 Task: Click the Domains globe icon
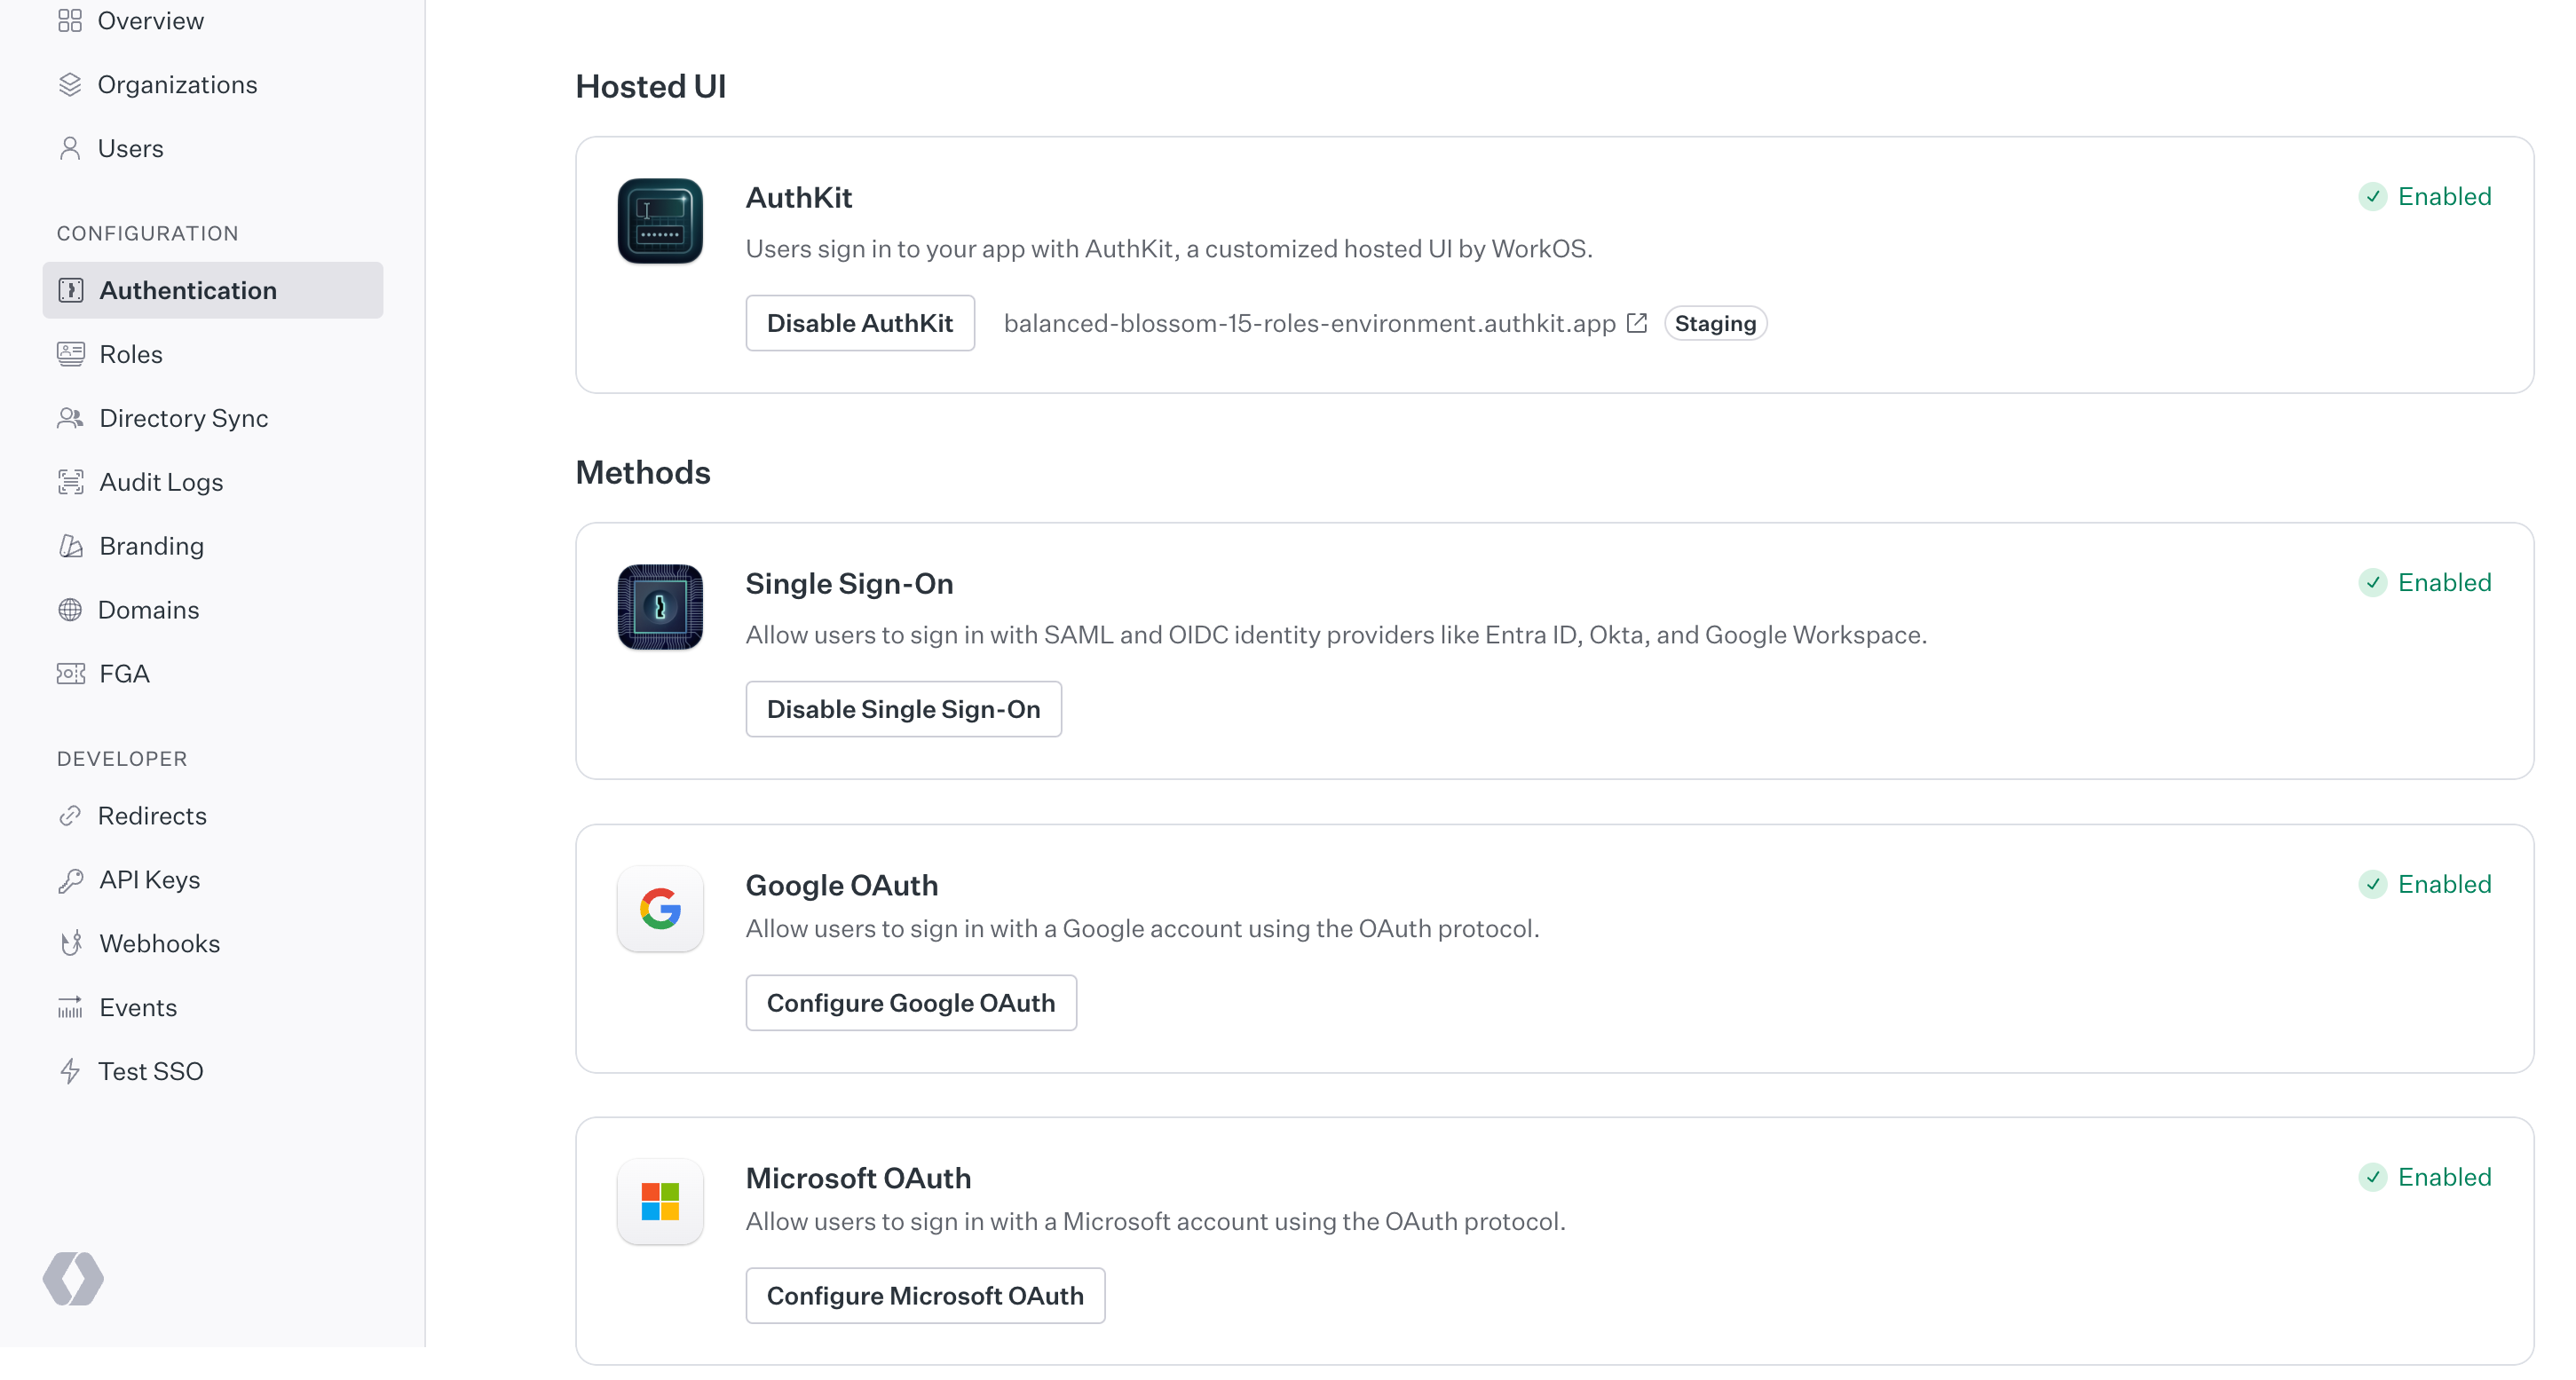pyautogui.click(x=70, y=610)
